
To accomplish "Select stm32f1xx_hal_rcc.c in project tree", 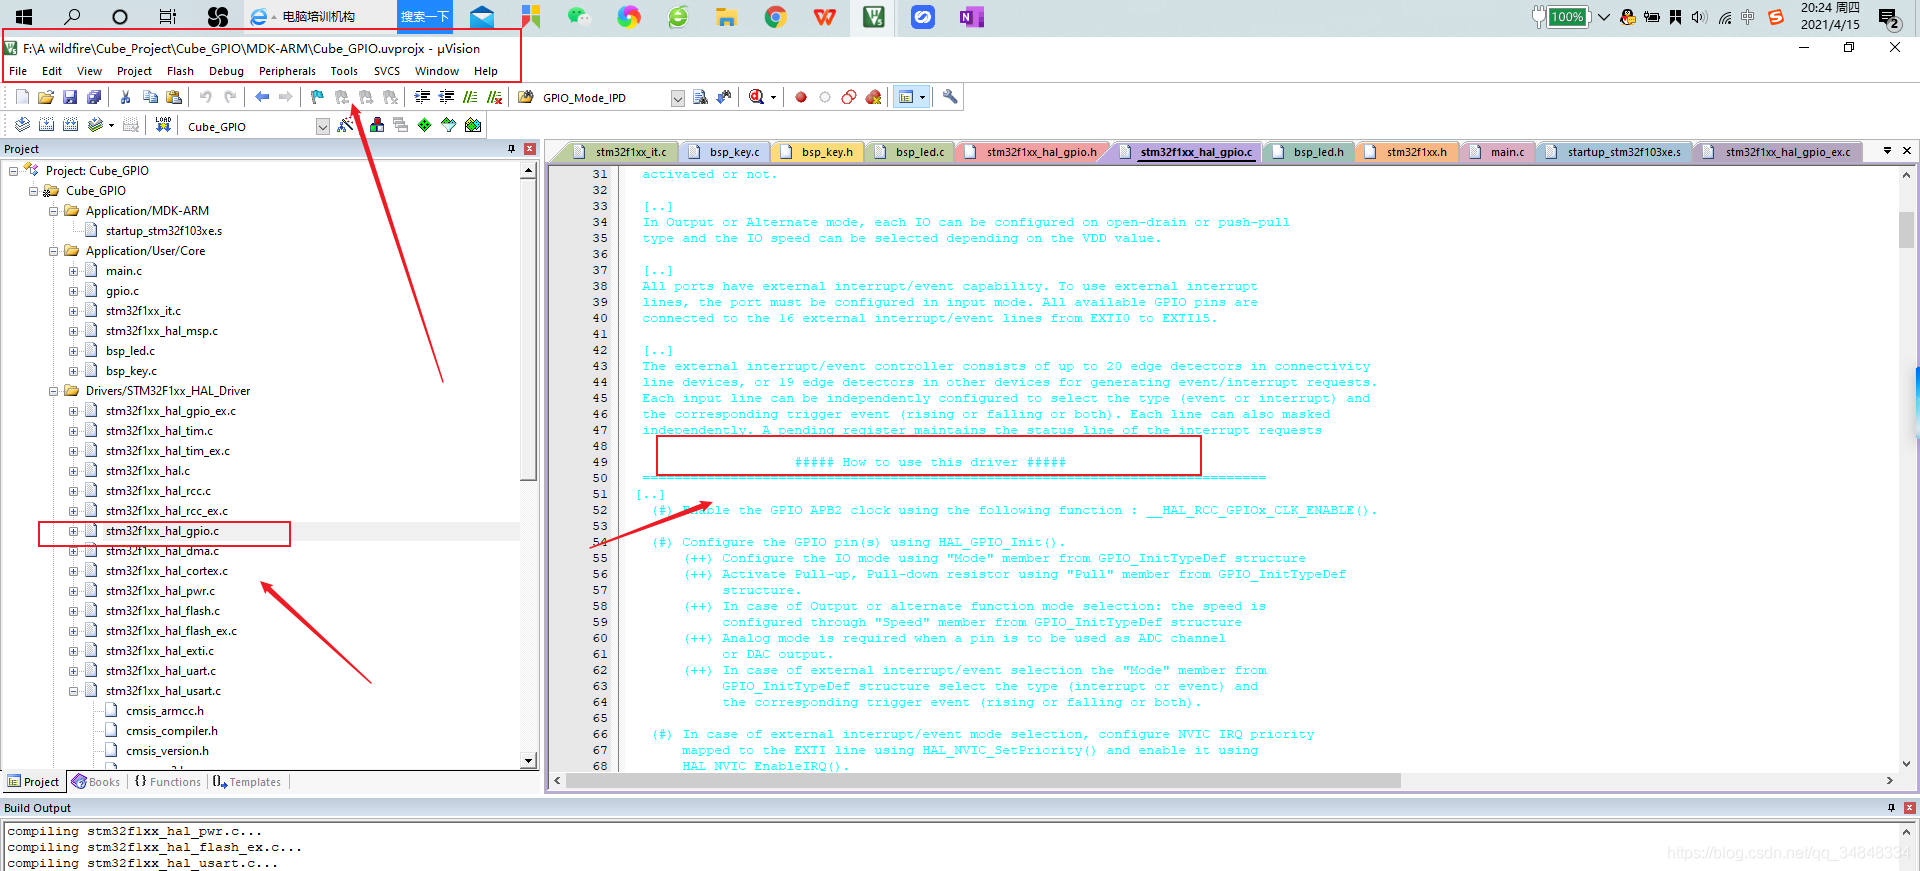I will click(x=158, y=491).
